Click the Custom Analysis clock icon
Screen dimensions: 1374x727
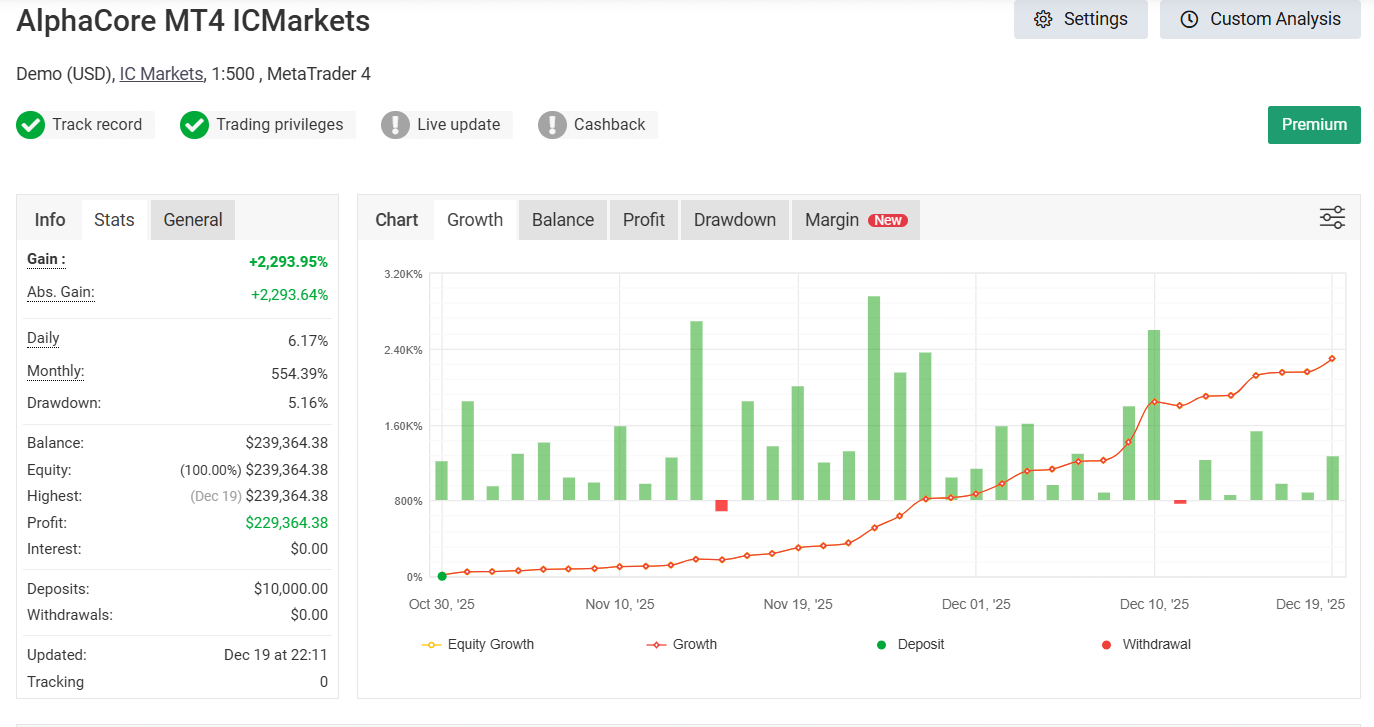[x=1189, y=19]
